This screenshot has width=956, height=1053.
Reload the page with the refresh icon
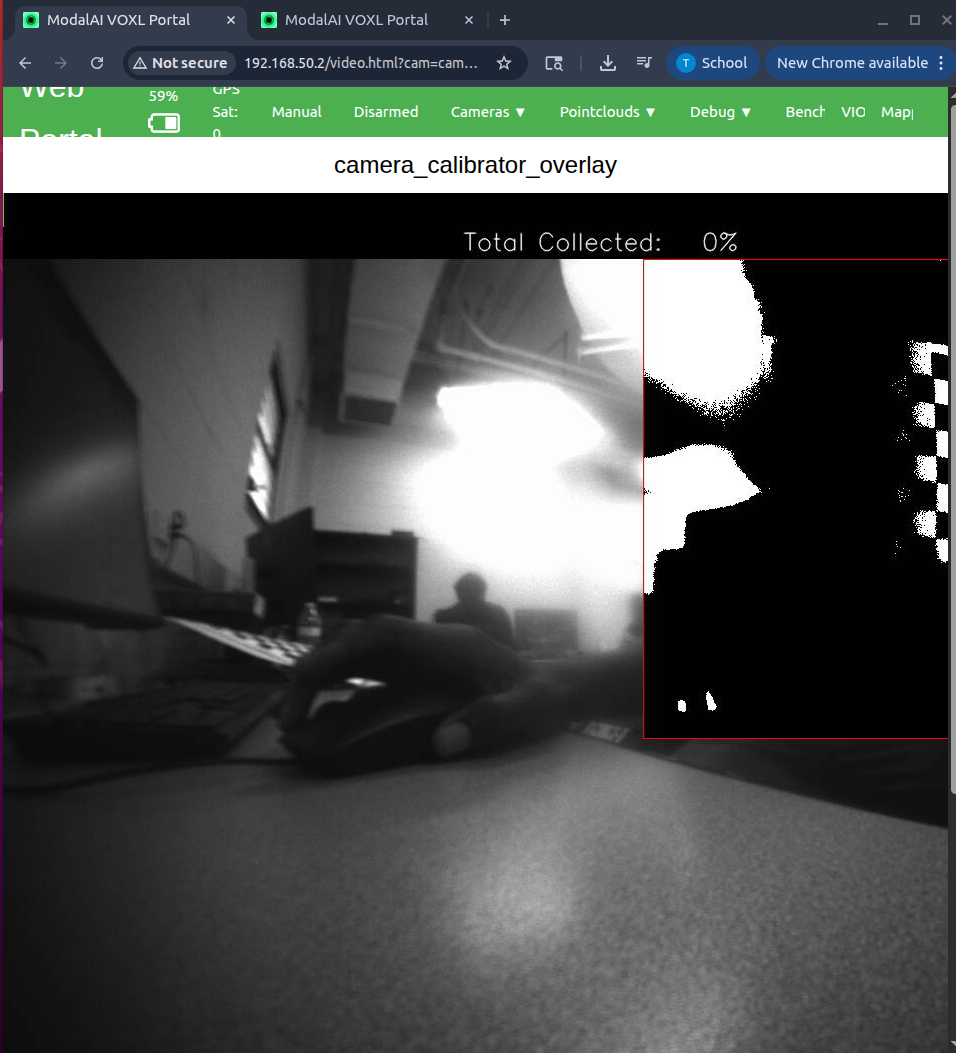(x=96, y=62)
